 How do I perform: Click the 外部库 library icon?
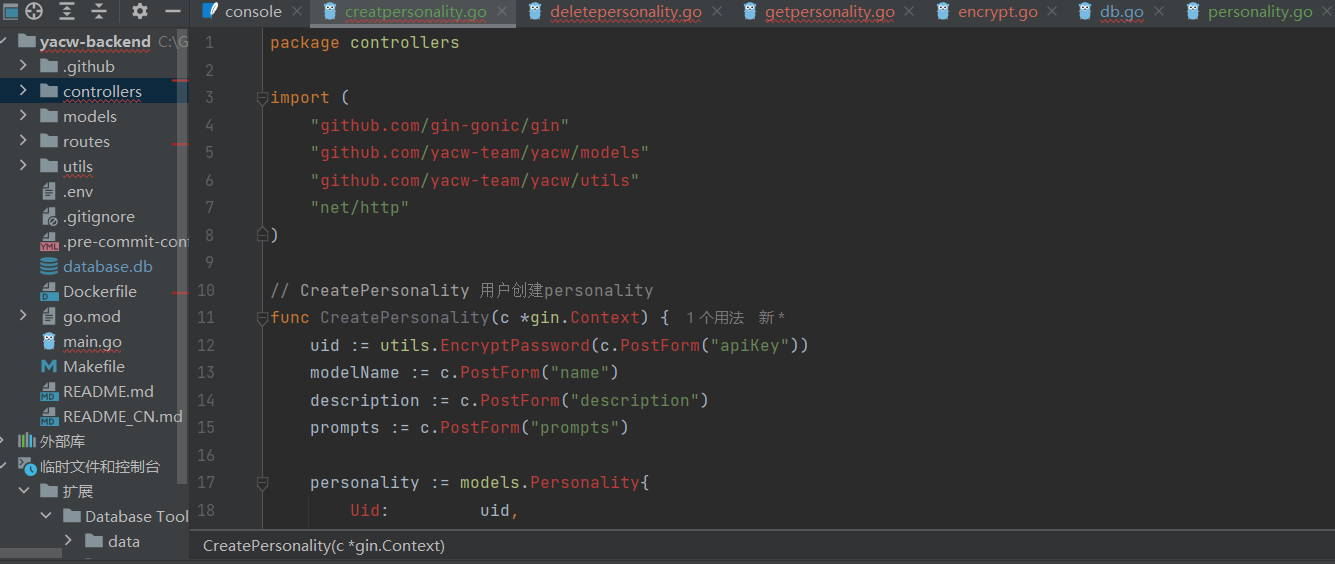point(27,442)
